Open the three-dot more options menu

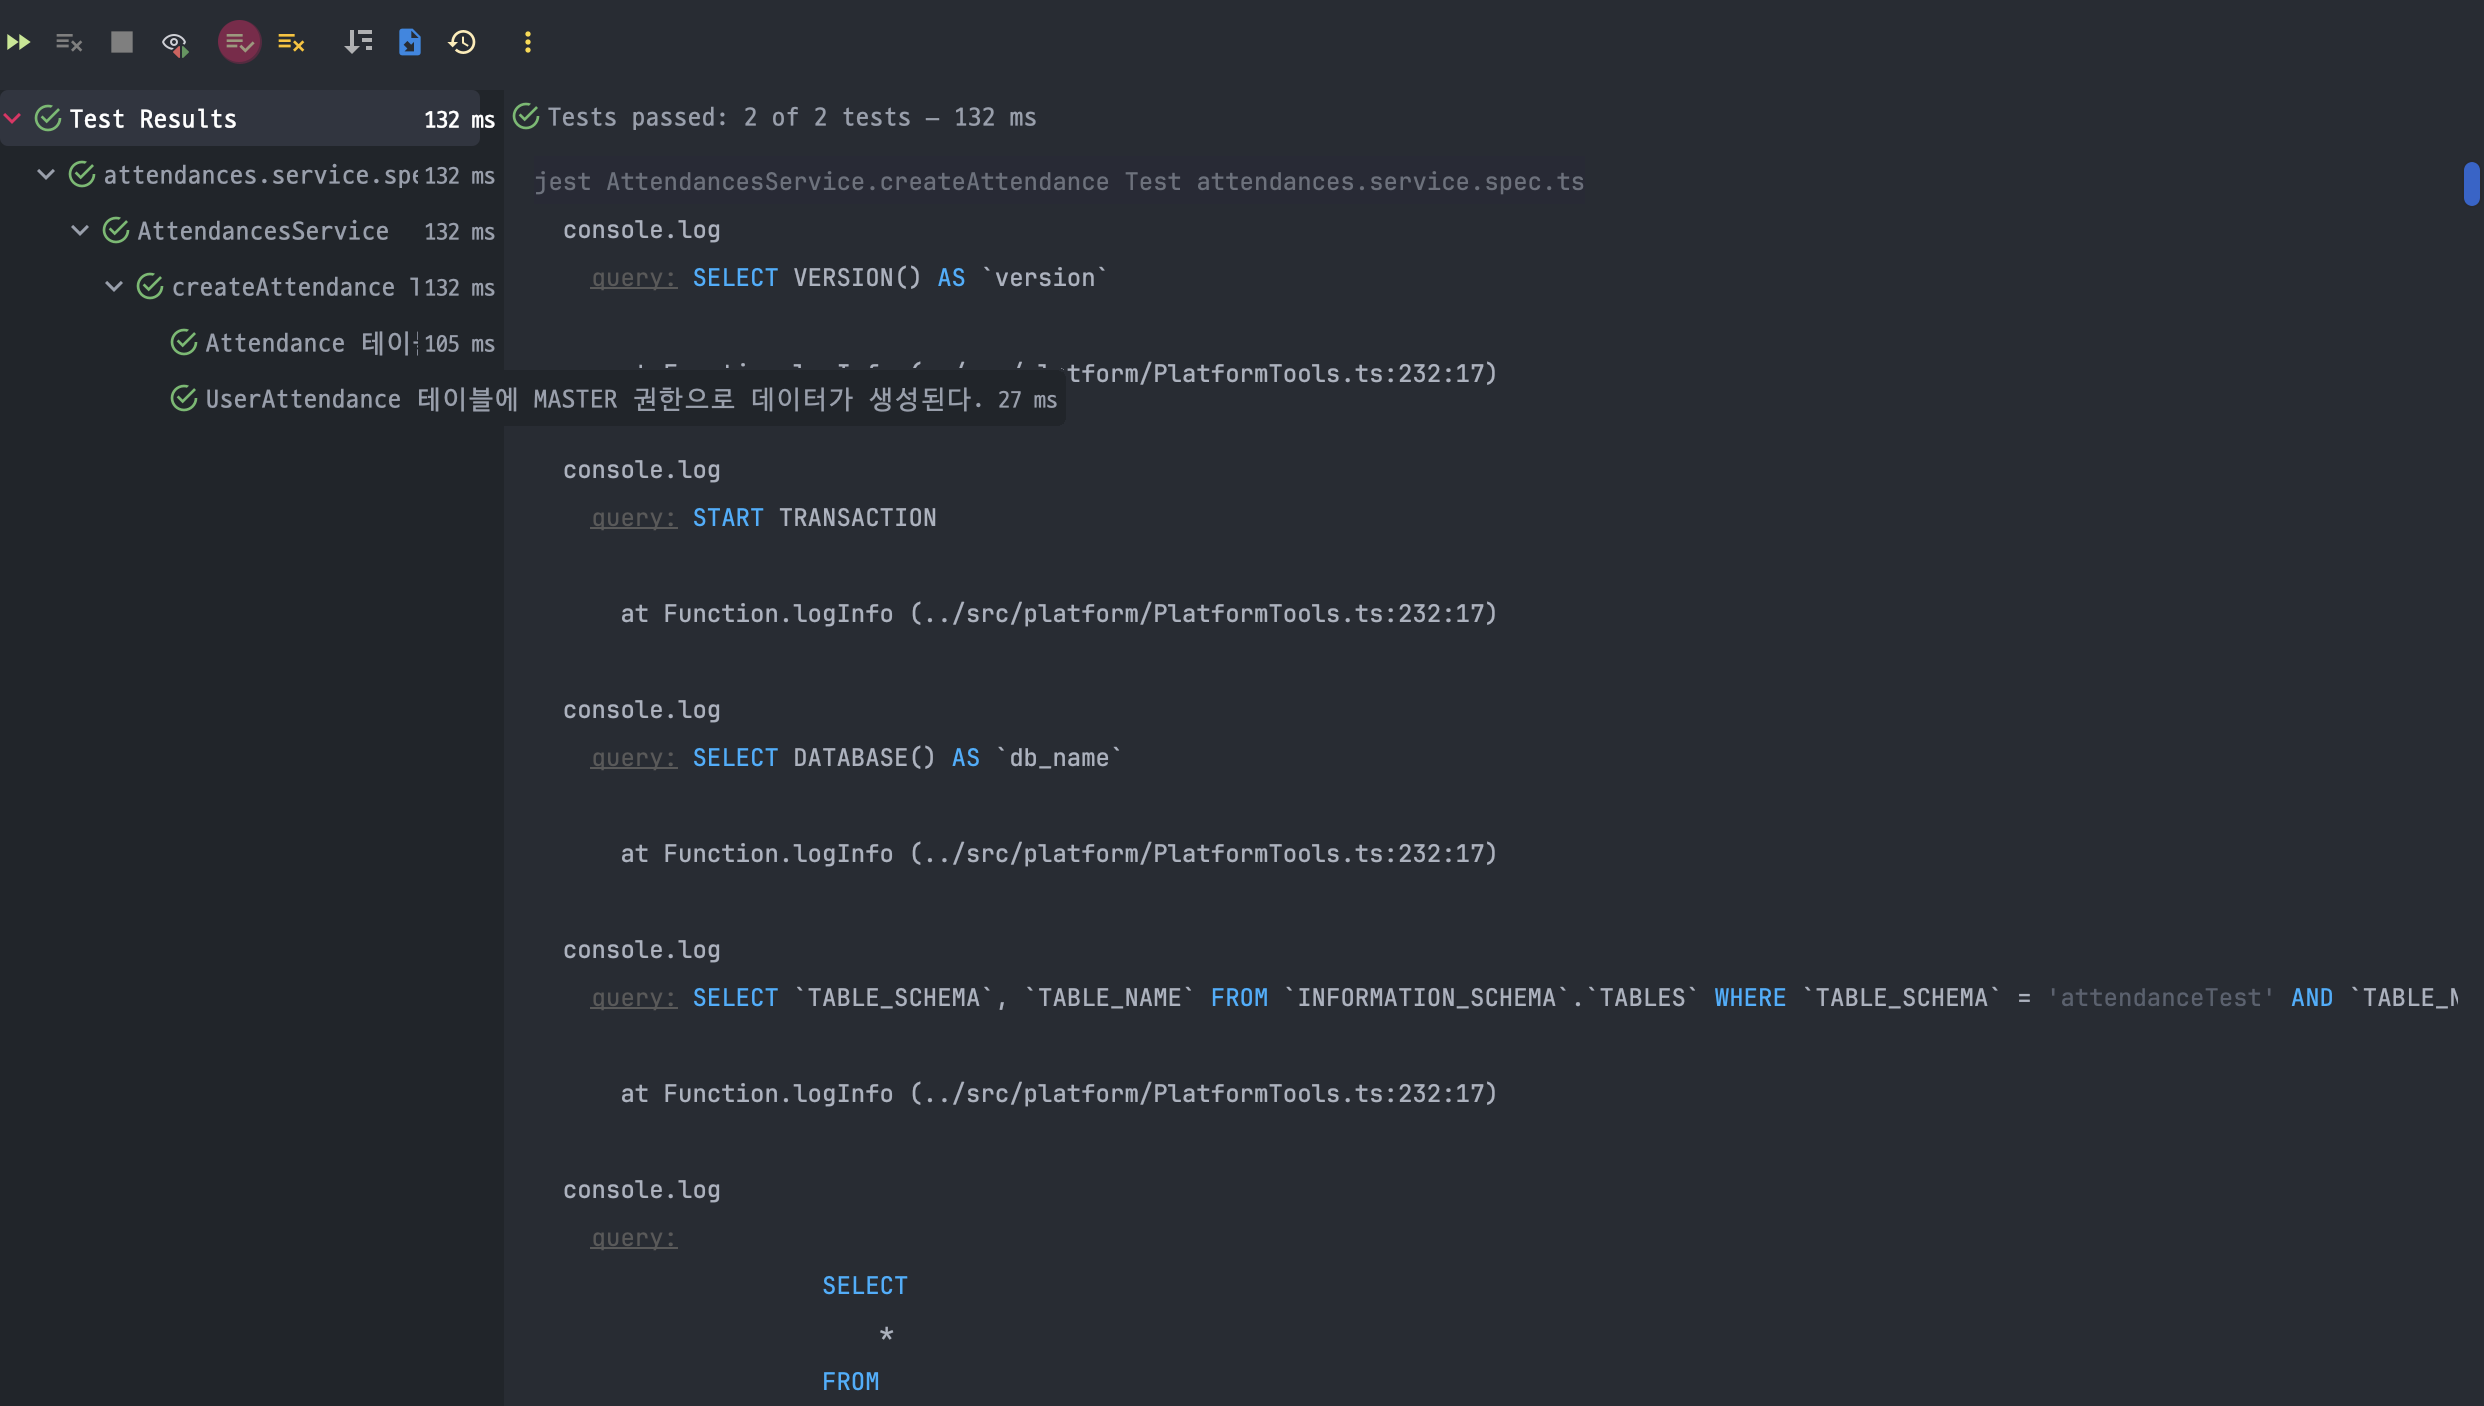(x=528, y=42)
